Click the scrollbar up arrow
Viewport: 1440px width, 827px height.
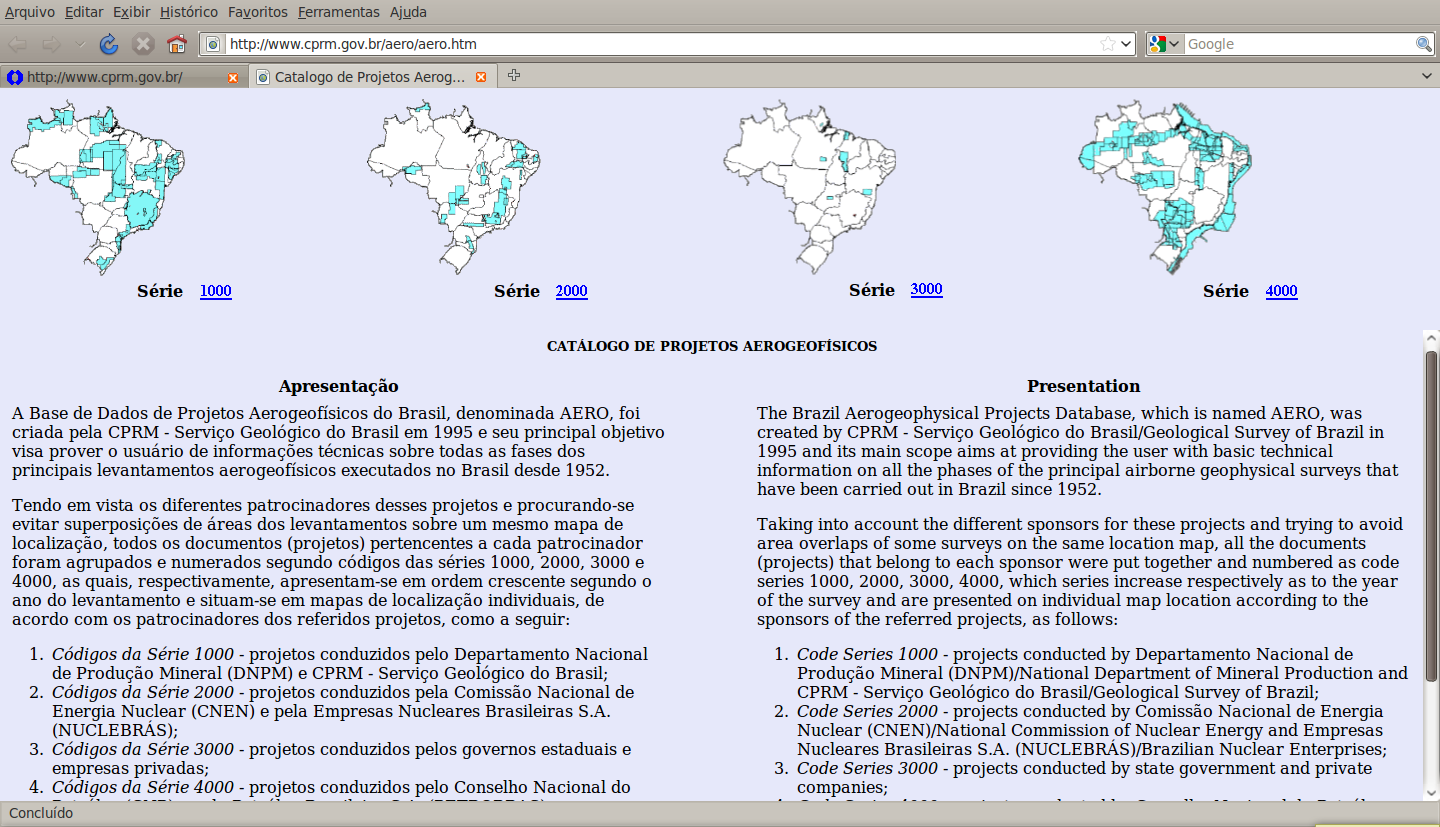tap(1432, 340)
